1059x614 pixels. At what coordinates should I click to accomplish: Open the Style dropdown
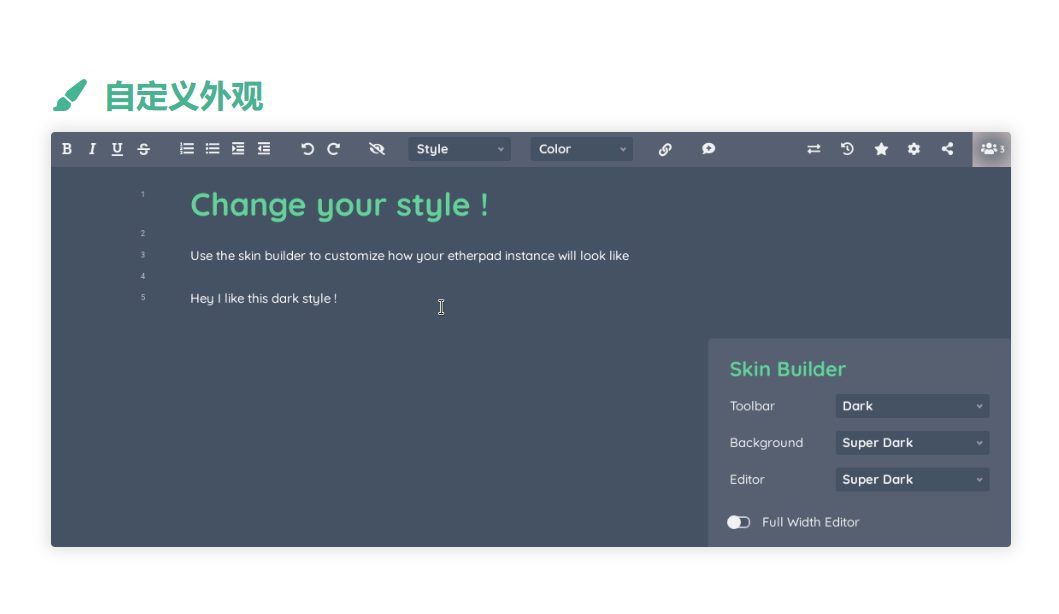point(459,149)
